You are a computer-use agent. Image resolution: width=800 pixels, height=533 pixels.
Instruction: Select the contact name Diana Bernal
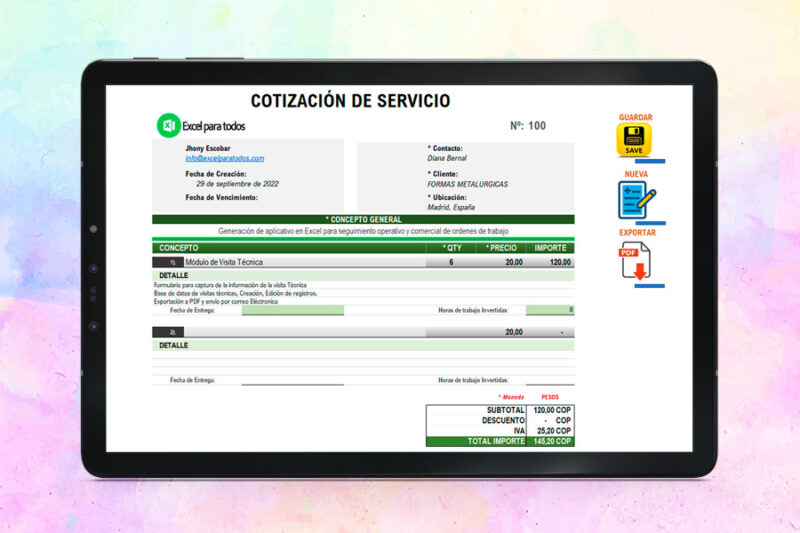click(447, 158)
